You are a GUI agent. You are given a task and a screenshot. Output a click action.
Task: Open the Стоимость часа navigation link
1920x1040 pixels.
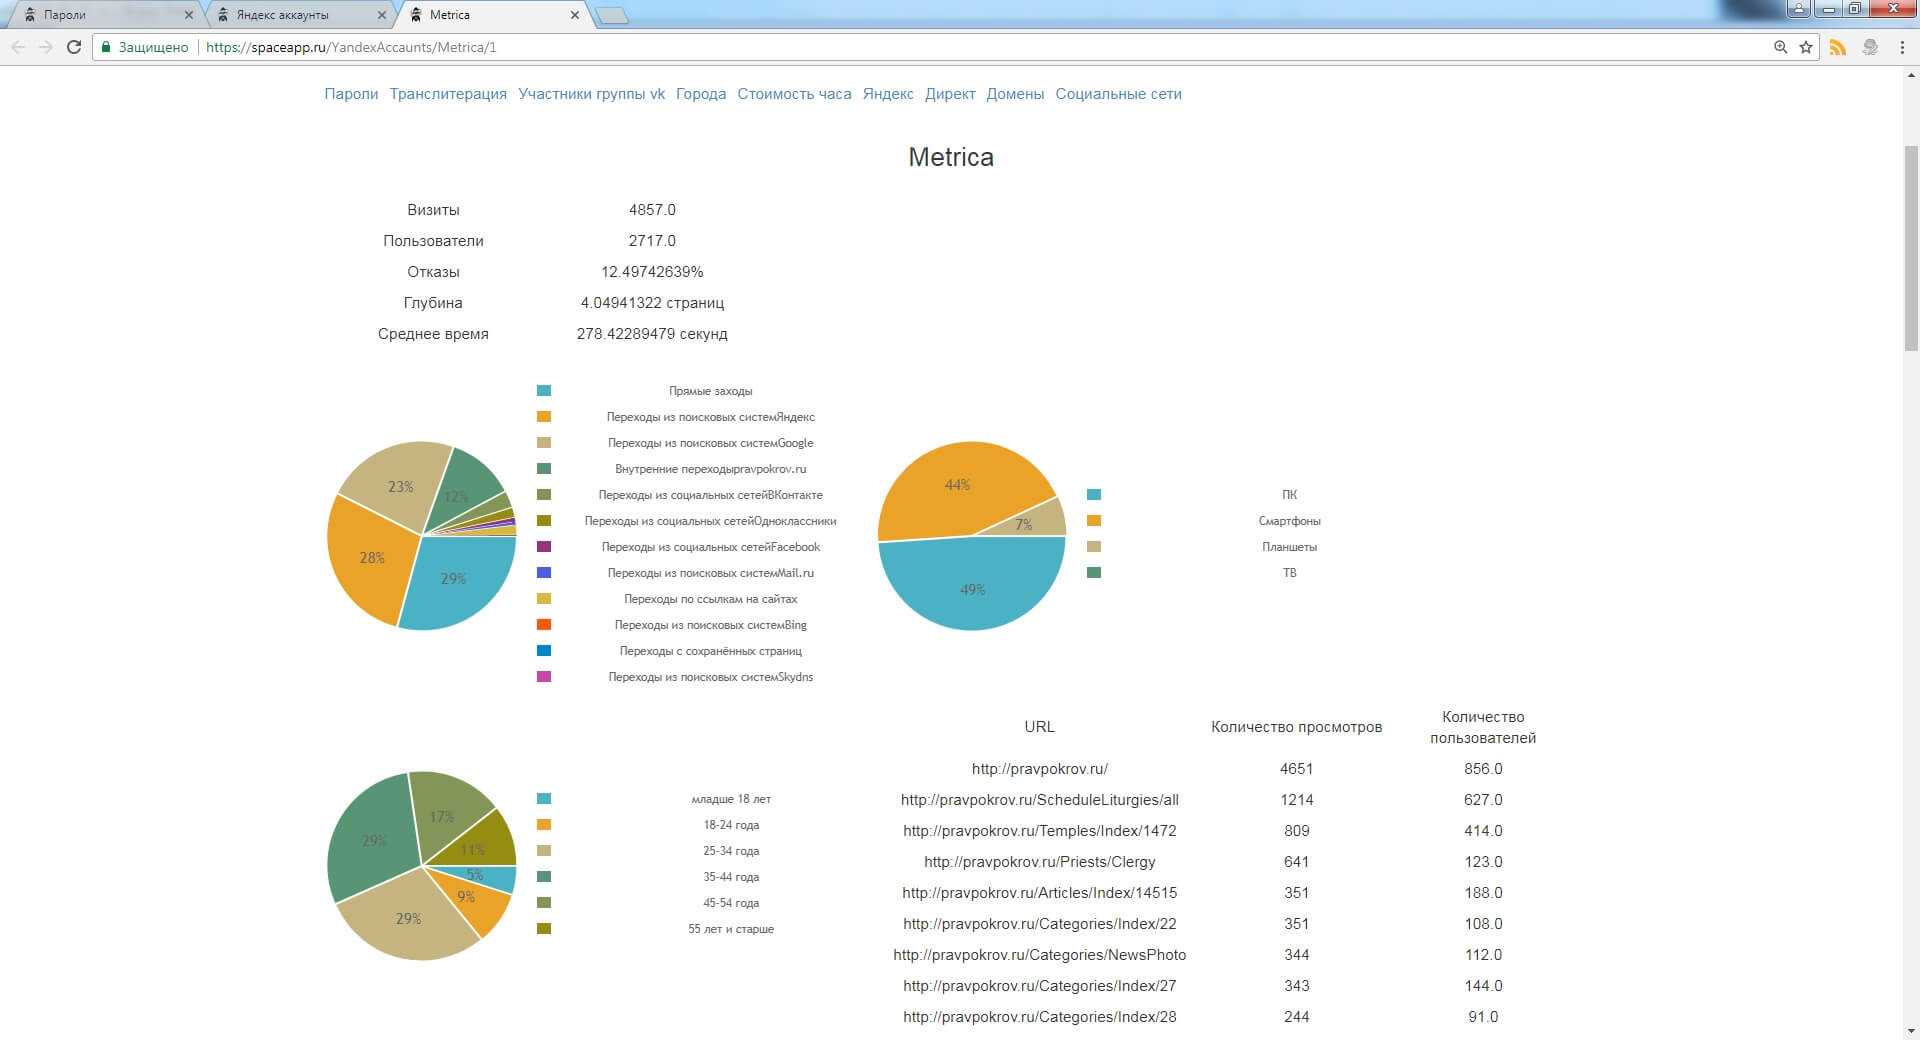(x=794, y=94)
